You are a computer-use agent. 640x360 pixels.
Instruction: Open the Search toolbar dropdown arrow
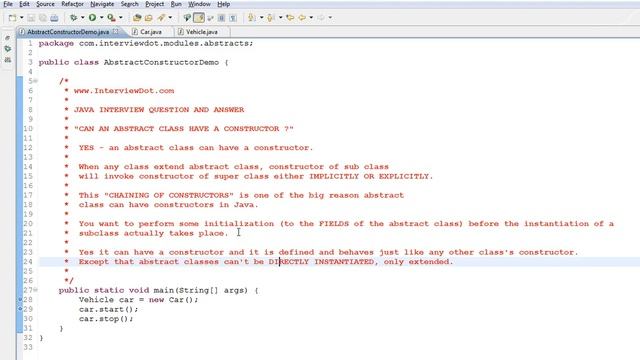coord(170,18)
